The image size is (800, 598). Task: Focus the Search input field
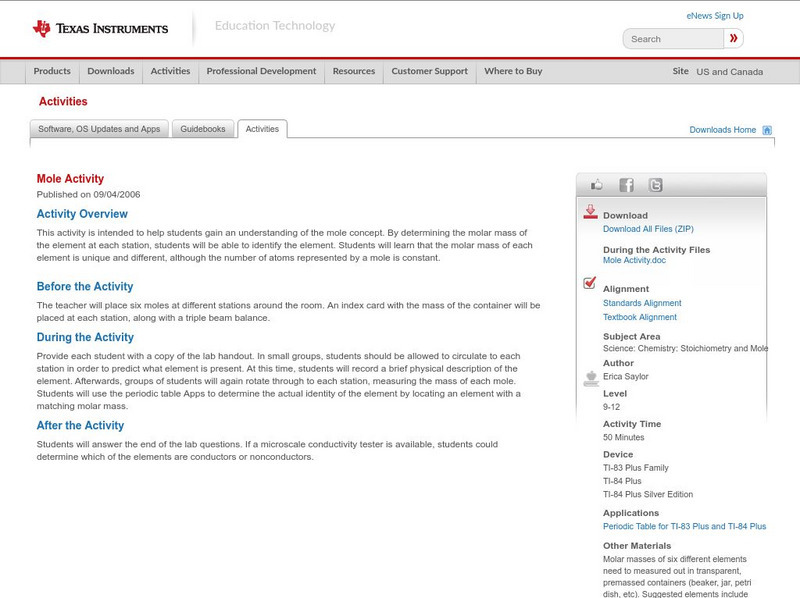coord(673,39)
